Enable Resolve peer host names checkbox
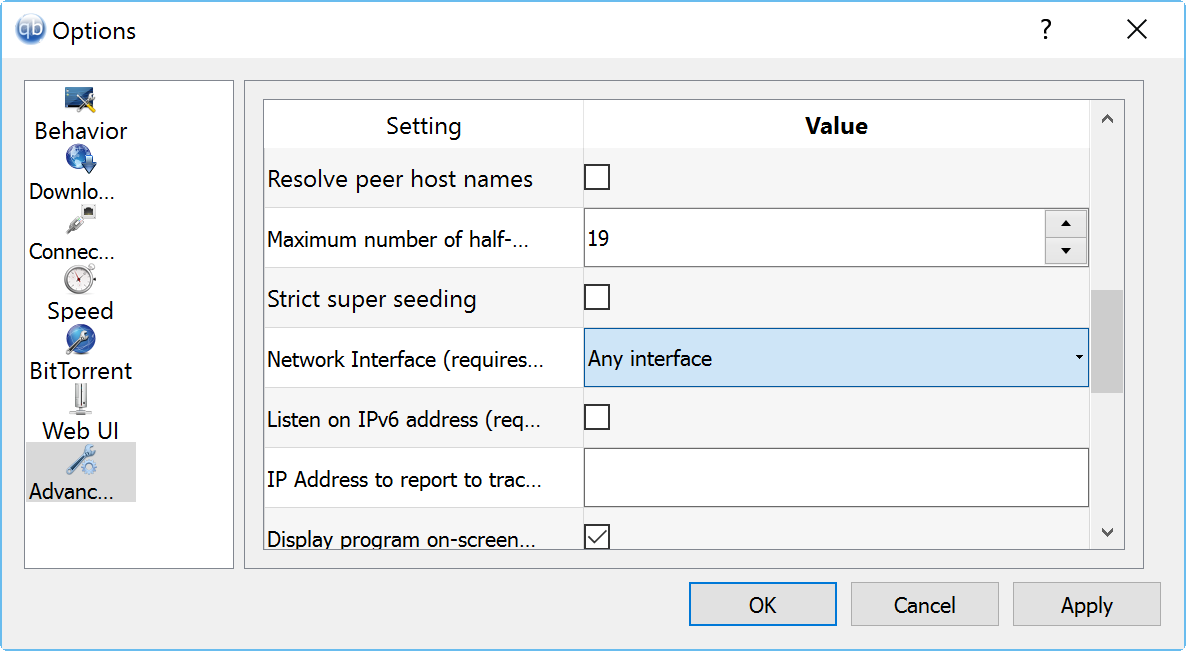 coord(597,178)
